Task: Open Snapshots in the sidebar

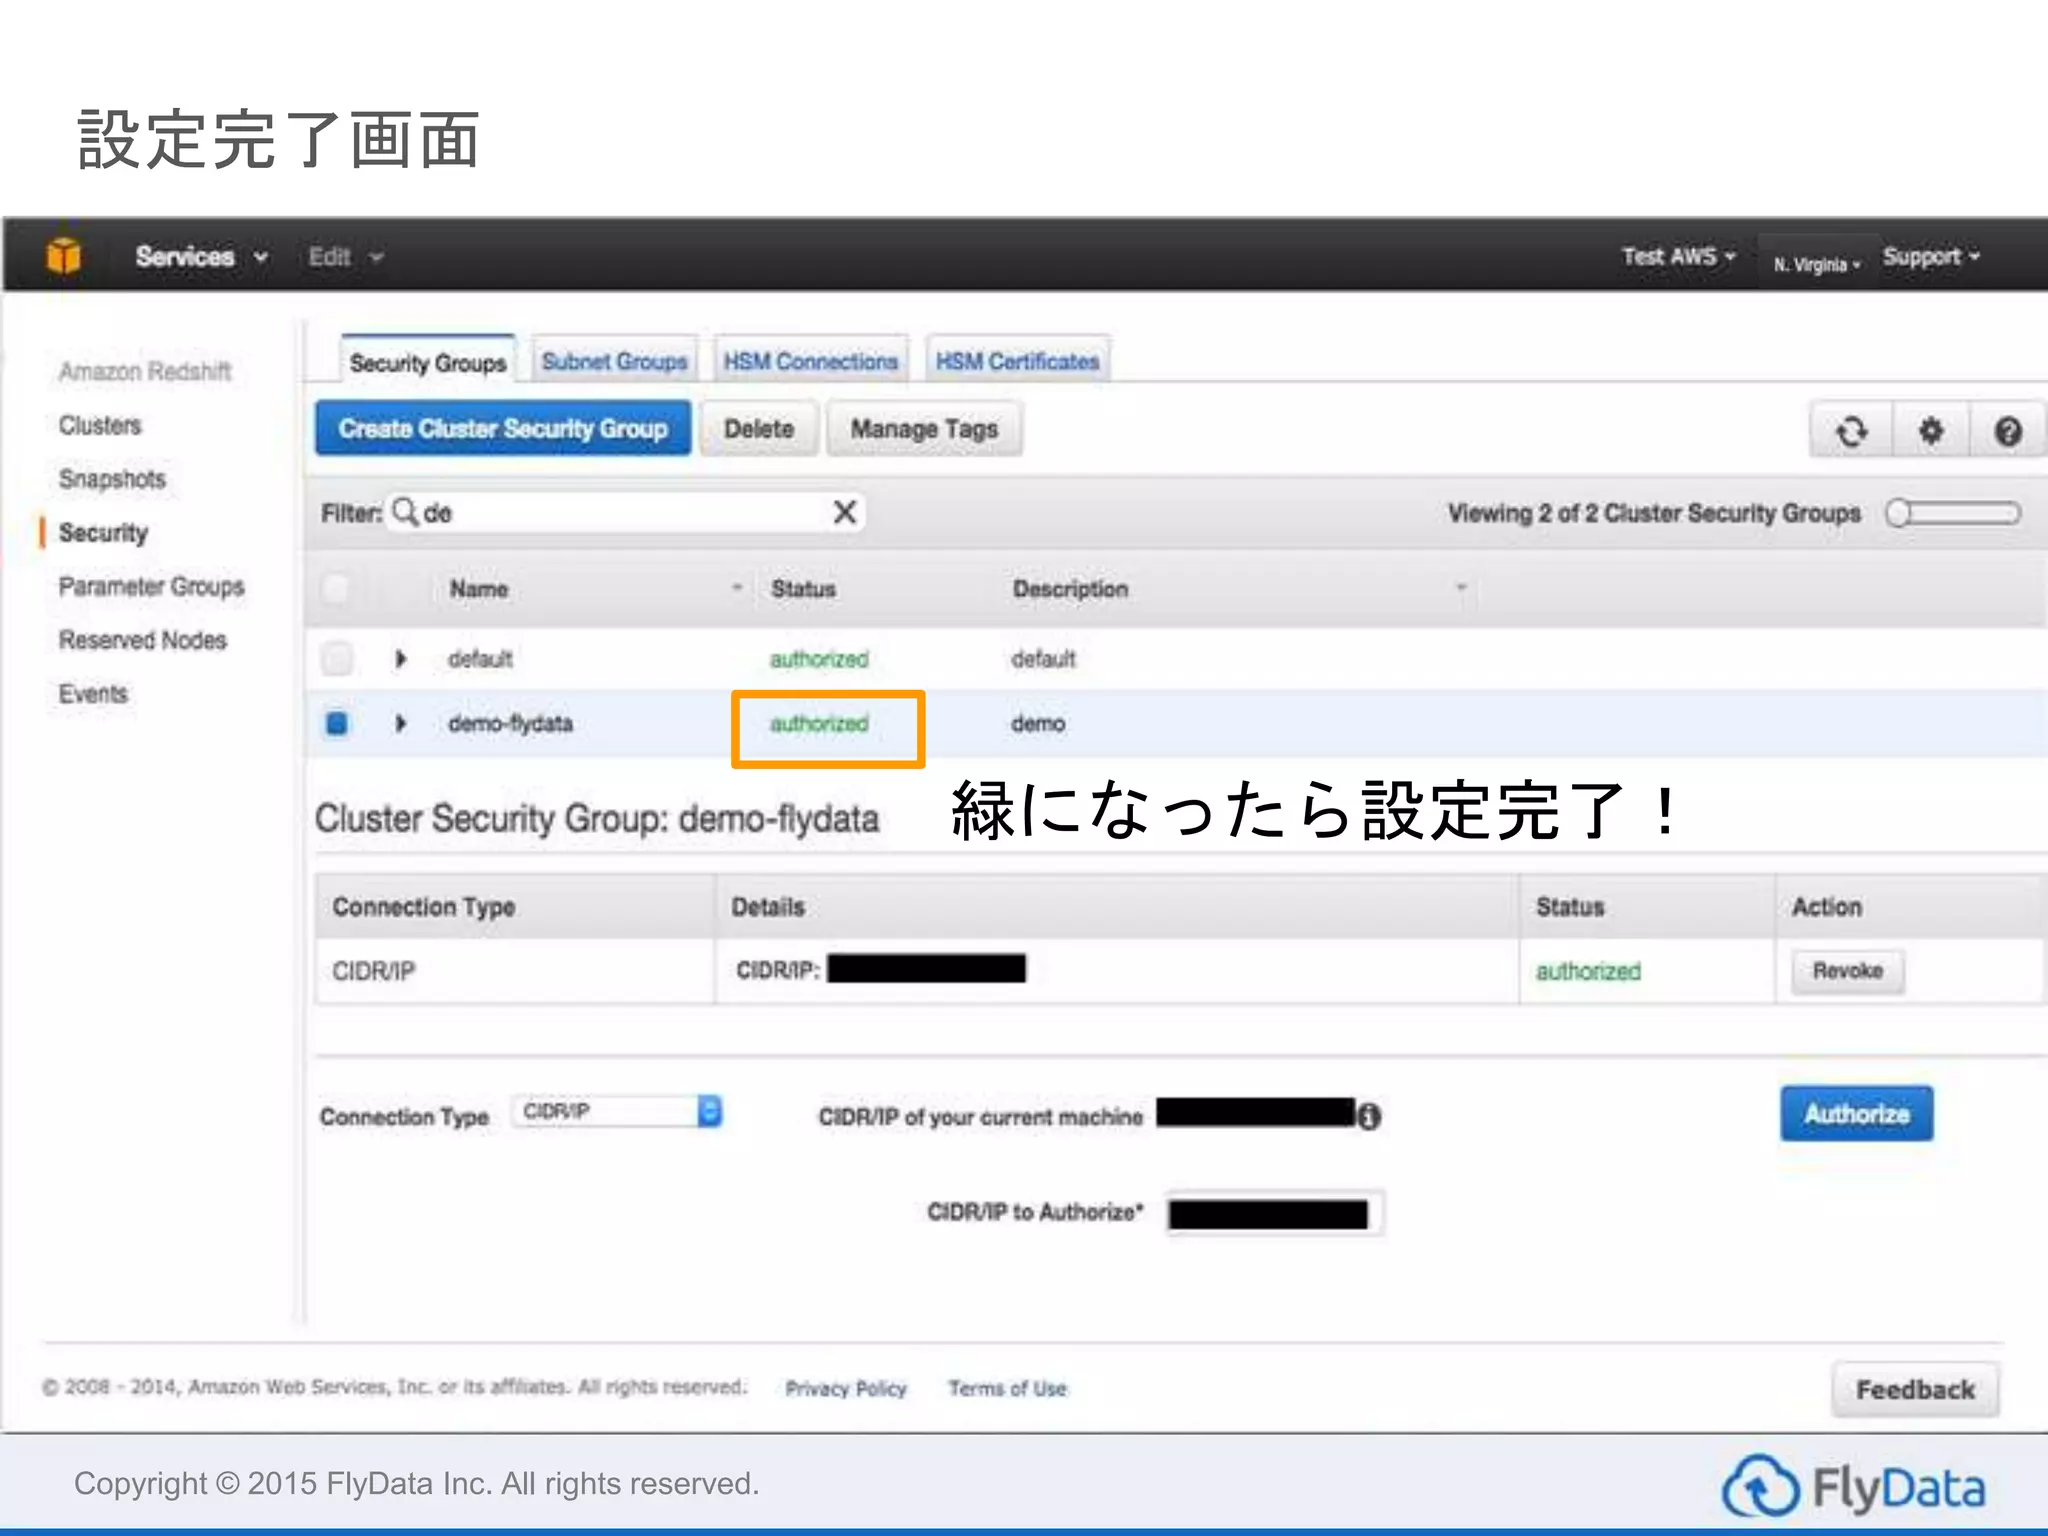Action: coord(112,479)
